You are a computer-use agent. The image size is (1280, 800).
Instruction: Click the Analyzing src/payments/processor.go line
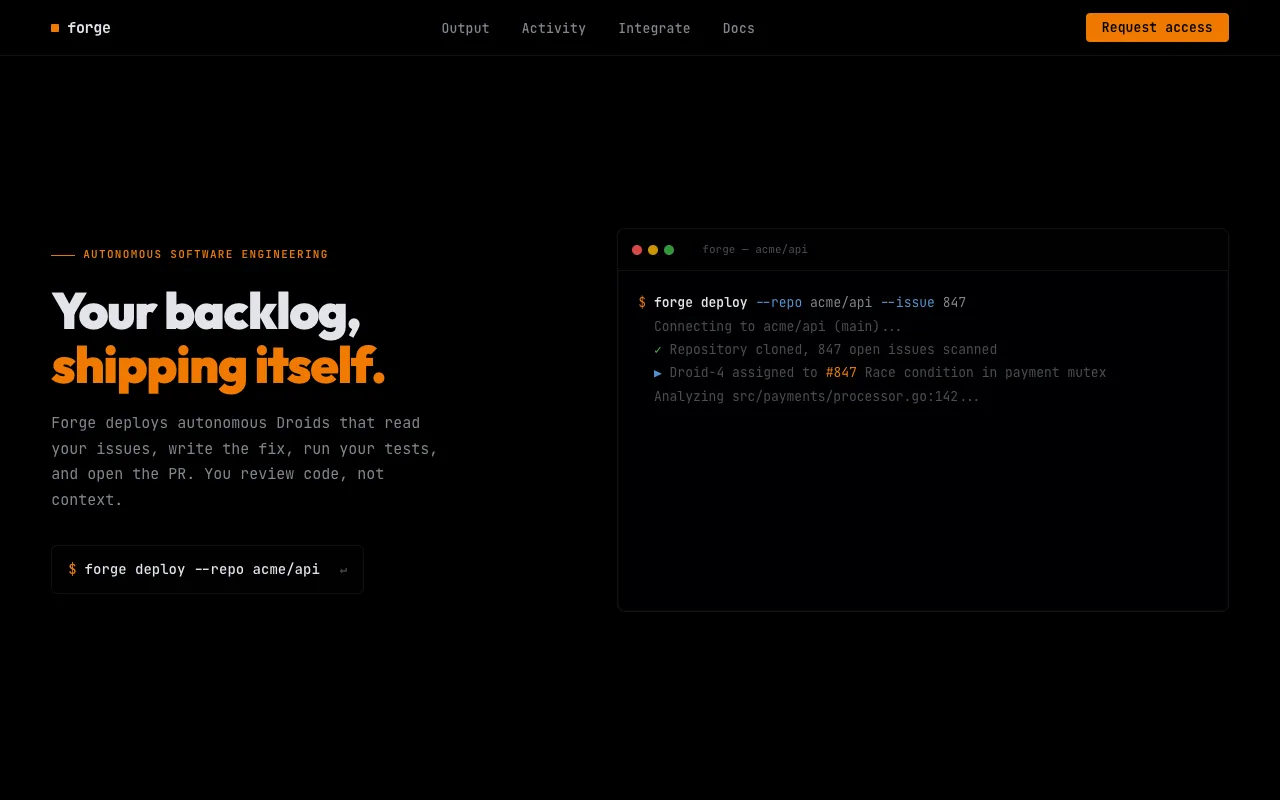point(816,397)
